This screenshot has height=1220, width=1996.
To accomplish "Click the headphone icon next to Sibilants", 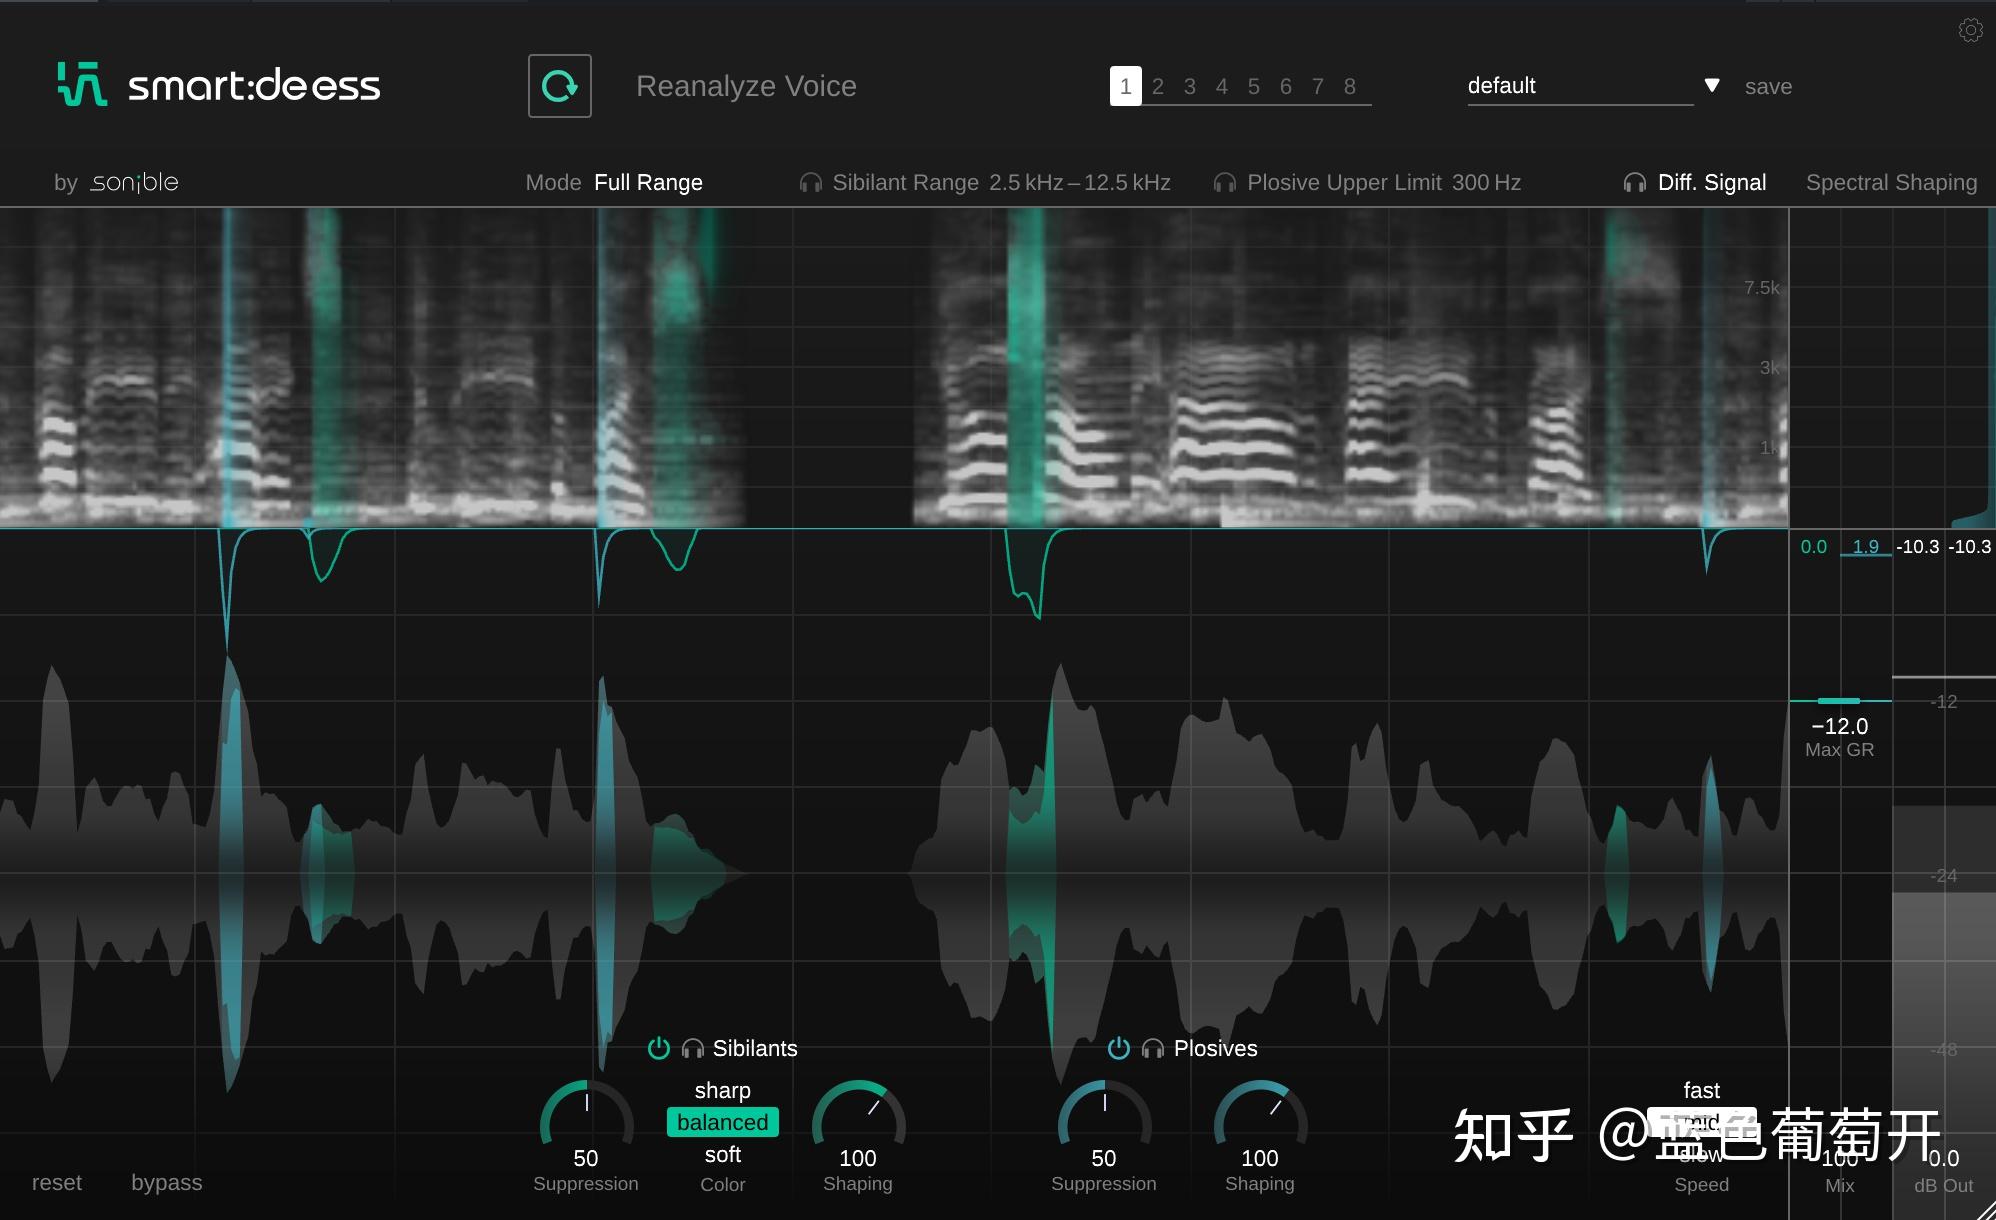I will pos(691,1048).
